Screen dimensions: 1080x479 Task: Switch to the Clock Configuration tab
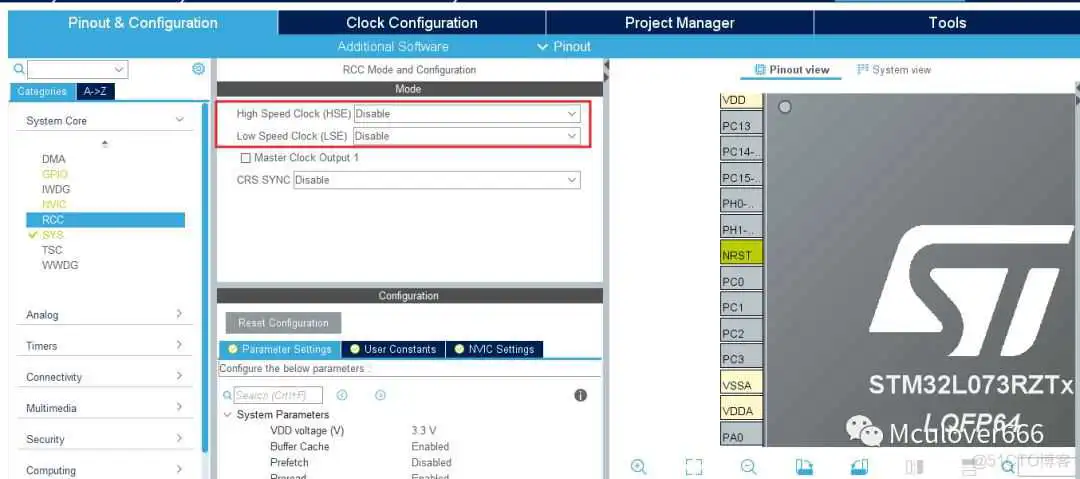(411, 22)
